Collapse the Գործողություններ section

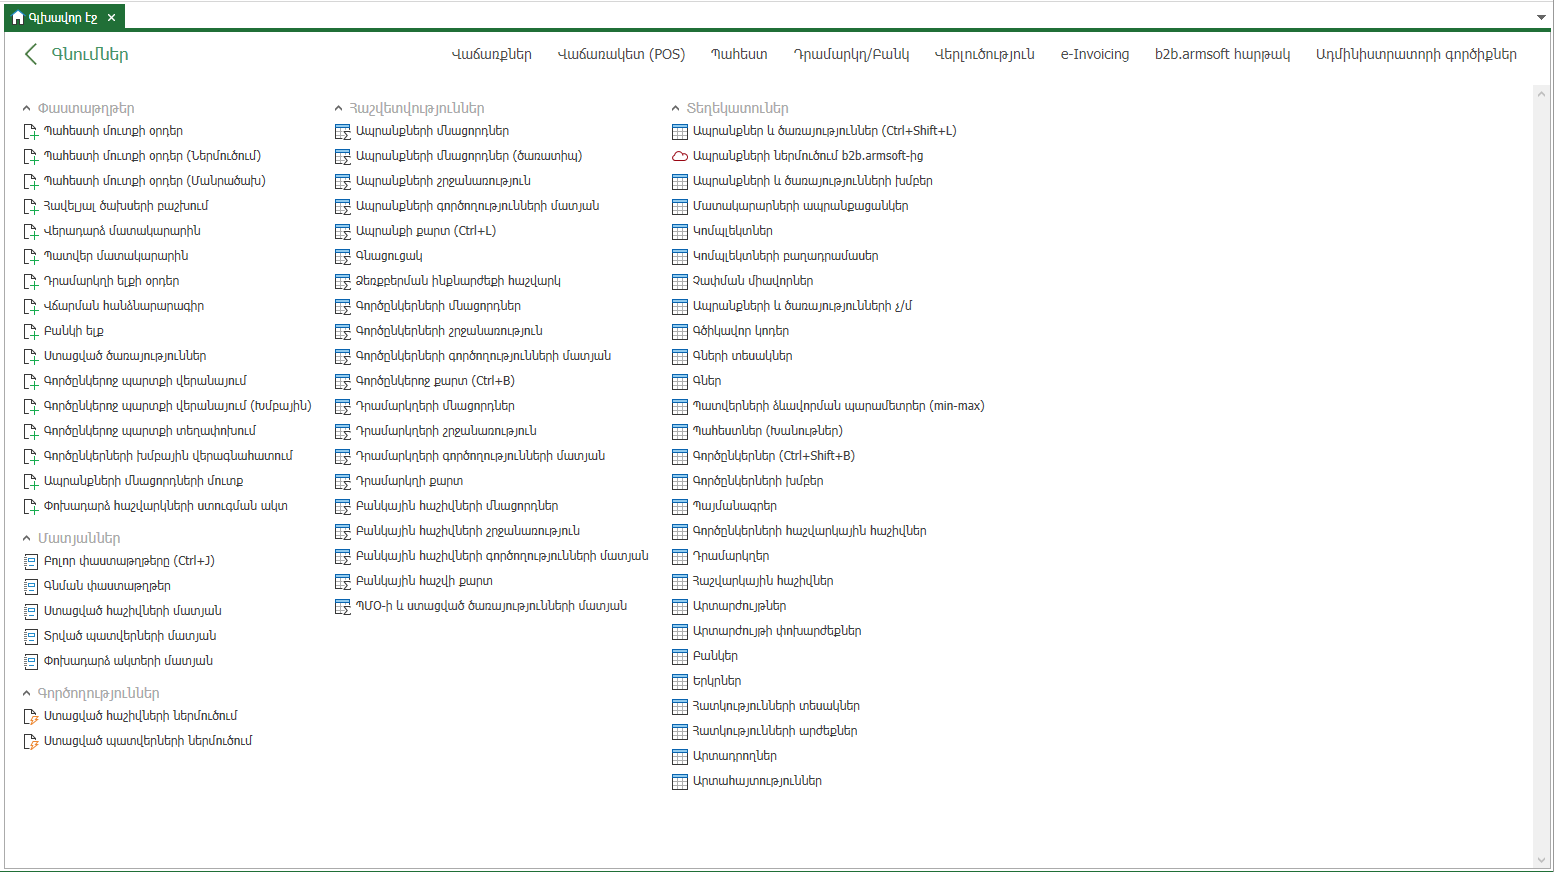pos(27,693)
